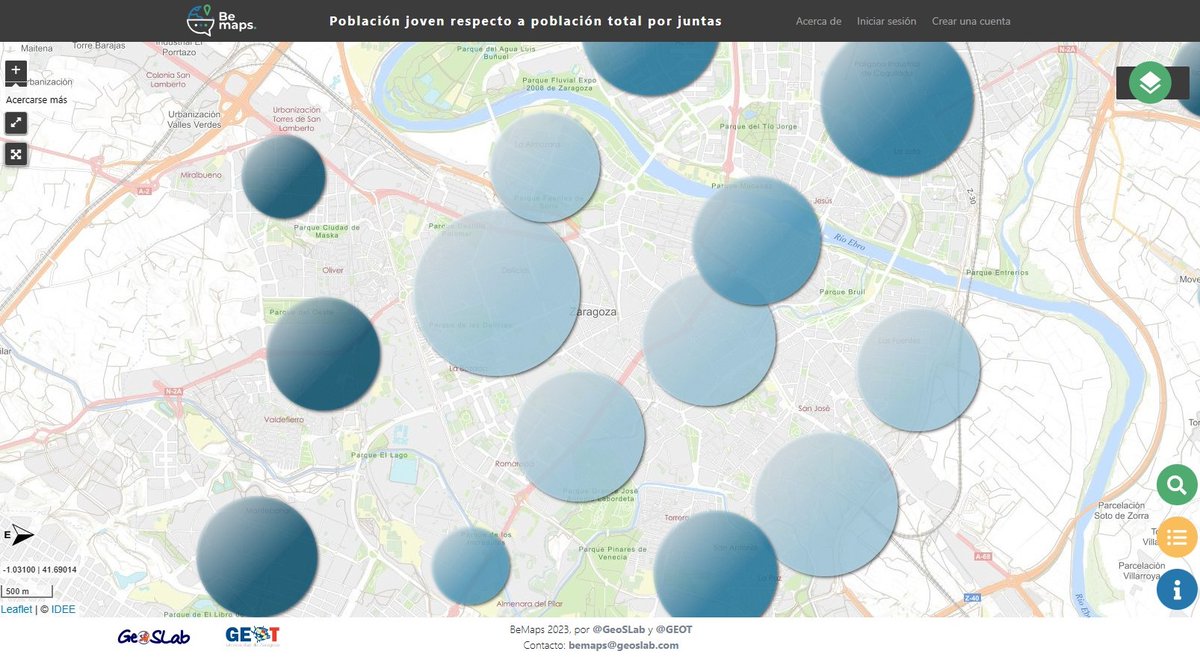Viewport: 1200px width, 657px height.
Task: Select the circle over La Almozara
Action: 545,167
